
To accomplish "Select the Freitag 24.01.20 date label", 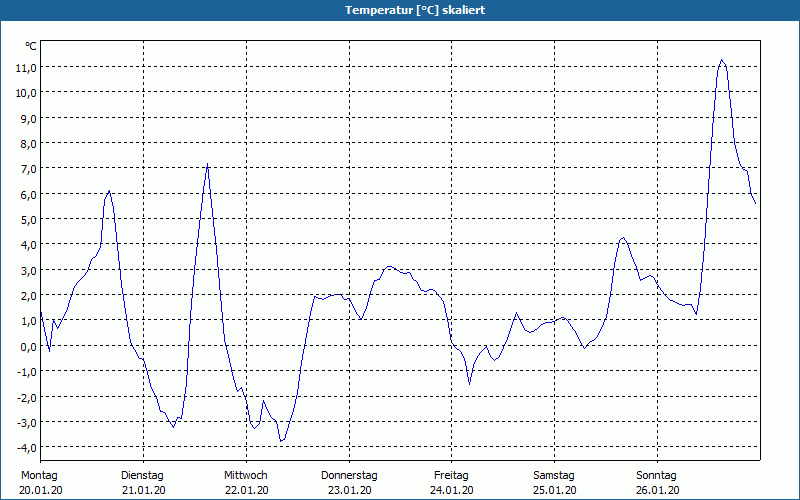I will point(451,482).
